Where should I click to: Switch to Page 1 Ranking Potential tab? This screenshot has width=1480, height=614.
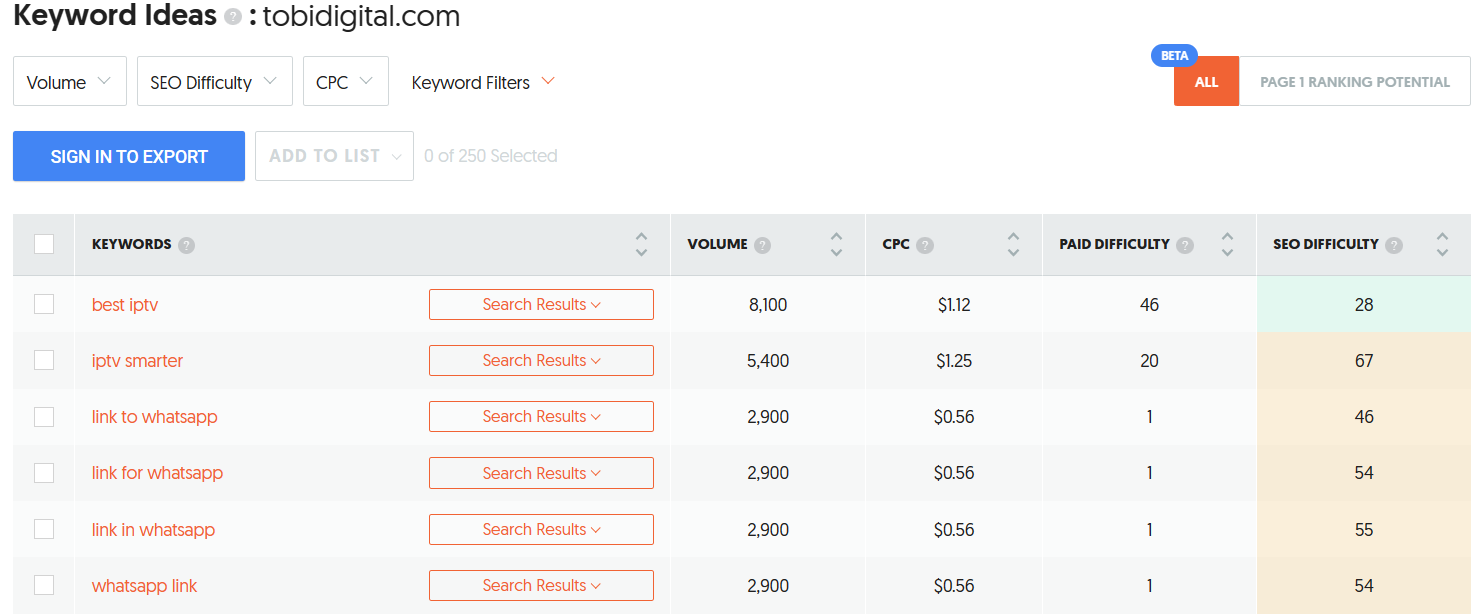[1354, 82]
